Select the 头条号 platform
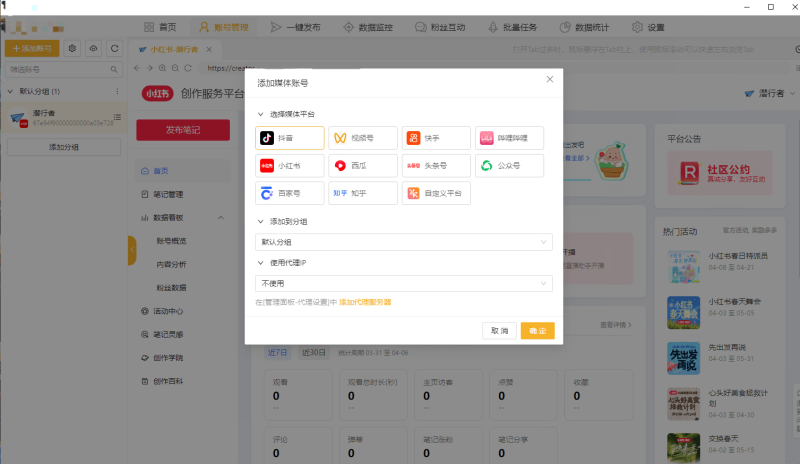 click(x=436, y=165)
